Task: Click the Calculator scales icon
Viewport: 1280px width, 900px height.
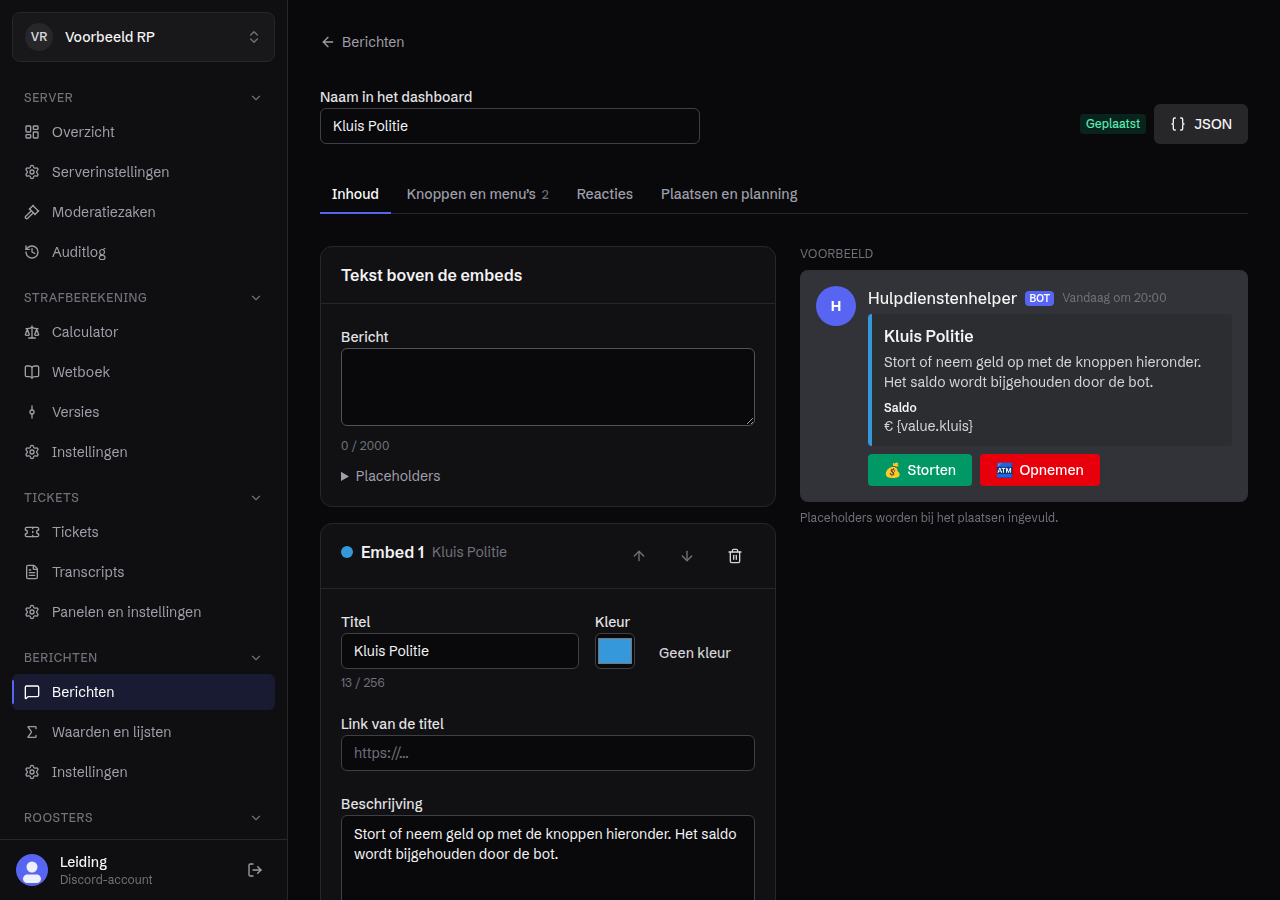Action: click(x=32, y=332)
